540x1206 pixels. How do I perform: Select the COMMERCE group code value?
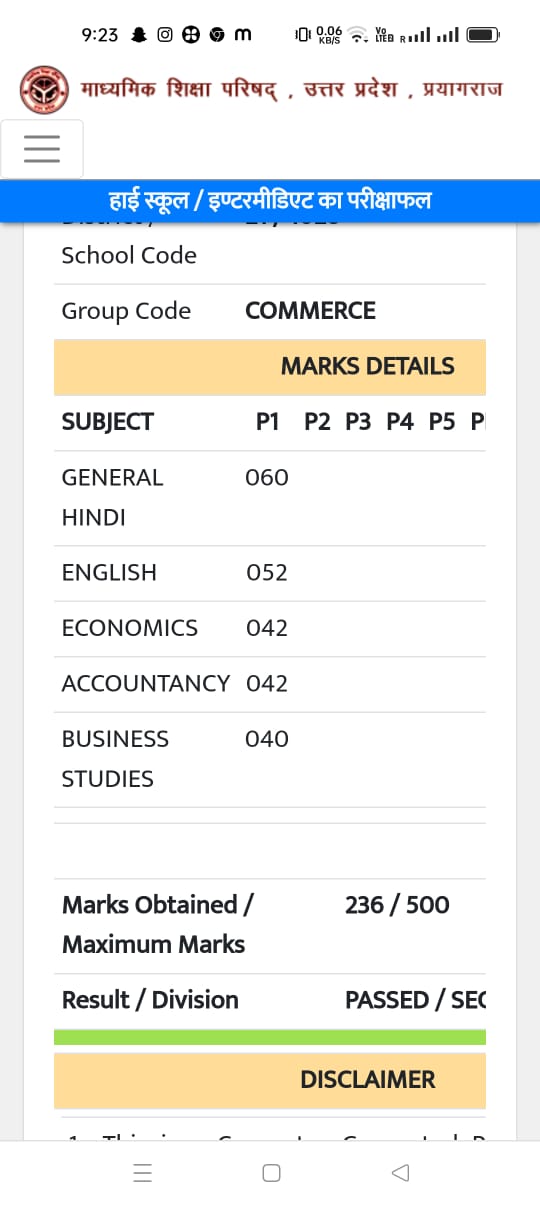(x=310, y=311)
